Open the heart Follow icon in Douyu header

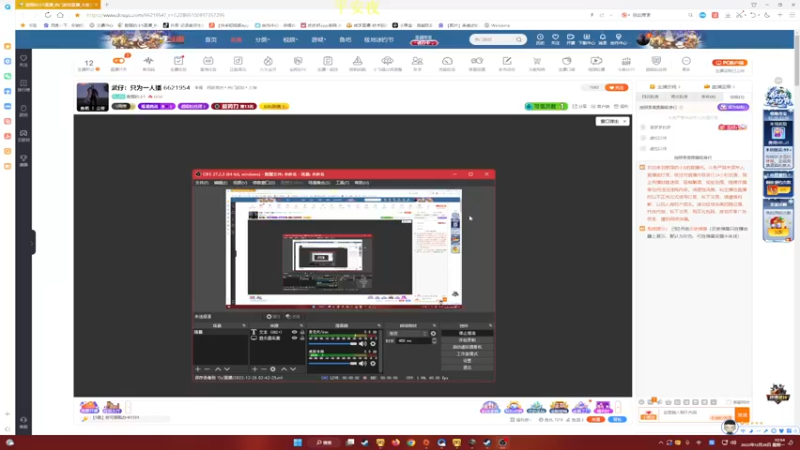pyautogui.click(x=555, y=38)
